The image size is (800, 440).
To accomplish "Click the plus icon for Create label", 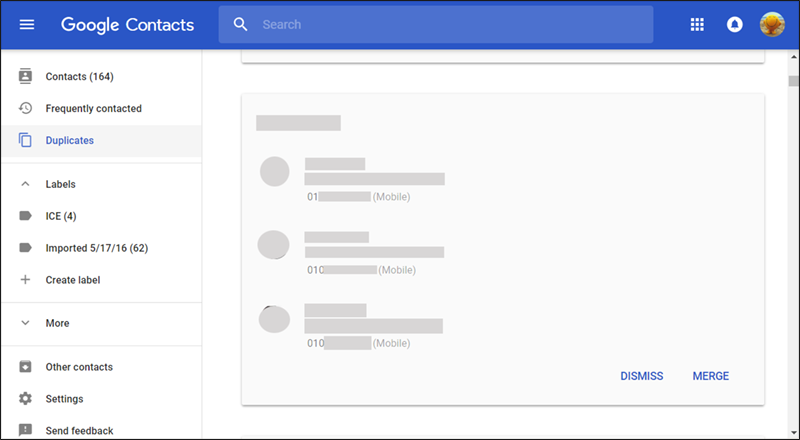I will [26, 280].
